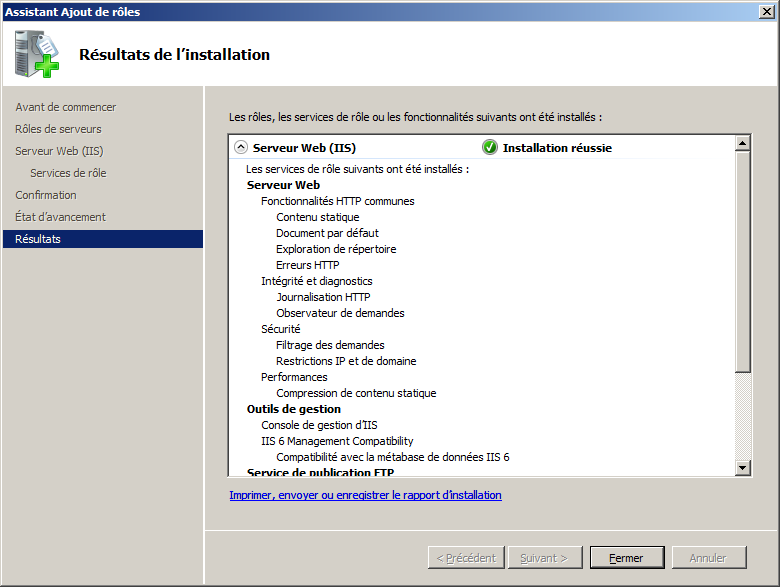Click the Fermer button
This screenshot has width=780, height=587.
[626, 558]
